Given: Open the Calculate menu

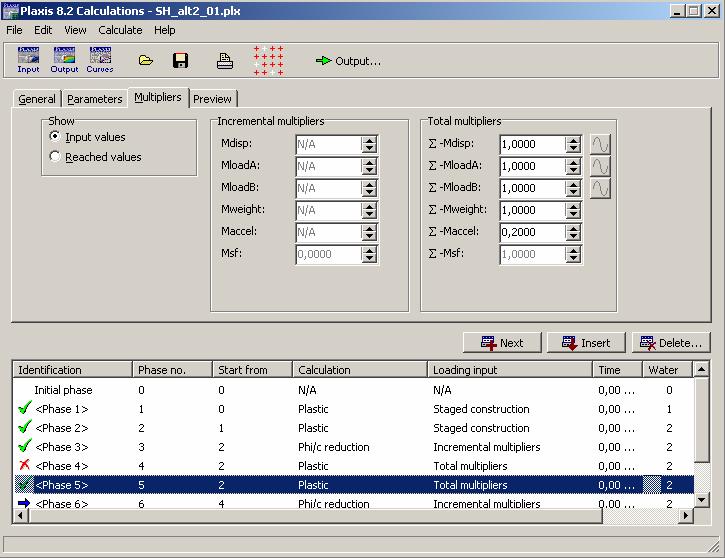Looking at the screenshot, I should point(120,30).
